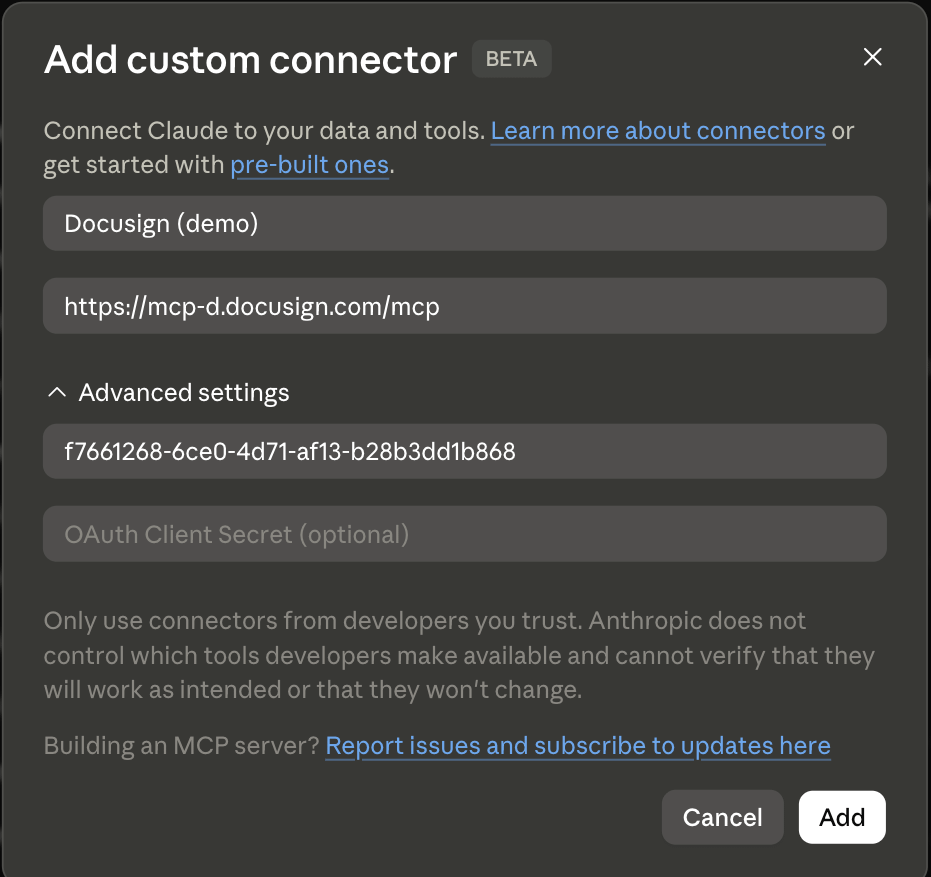Image resolution: width=931 pixels, height=877 pixels.
Task: Click the Add custom connector title
Action: pos(251,60)
